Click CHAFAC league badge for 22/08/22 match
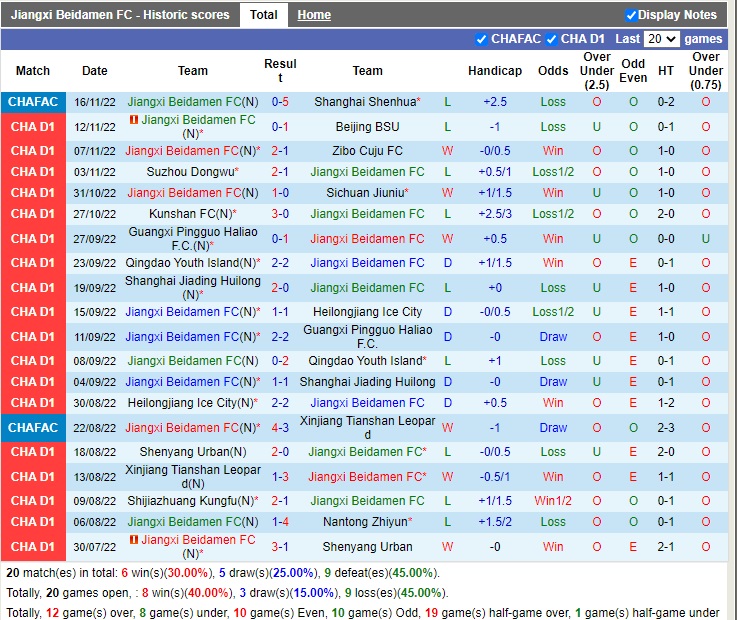The height and width of the screenshot is (620, 737). (x=33, y=427)
